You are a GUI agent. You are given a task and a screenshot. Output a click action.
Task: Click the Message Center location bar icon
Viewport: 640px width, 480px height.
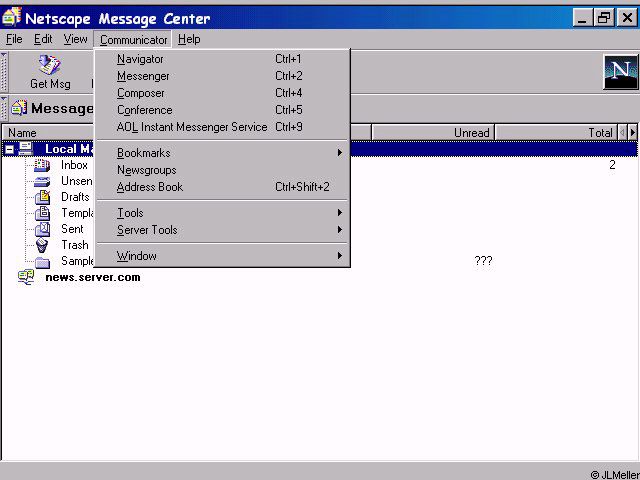pos(19,108)
